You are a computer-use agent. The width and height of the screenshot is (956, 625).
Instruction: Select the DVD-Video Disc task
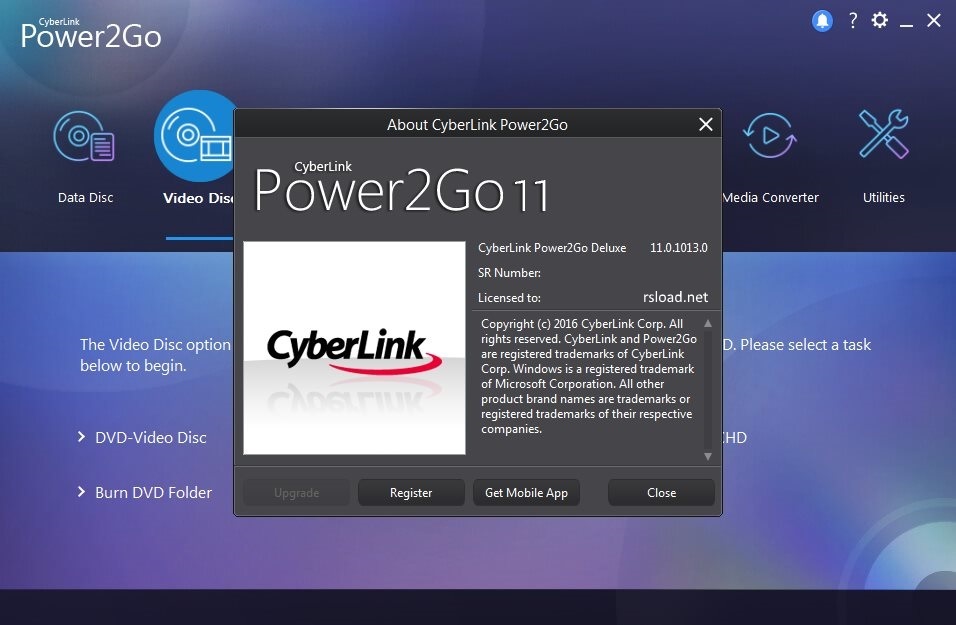pos(151,437)
